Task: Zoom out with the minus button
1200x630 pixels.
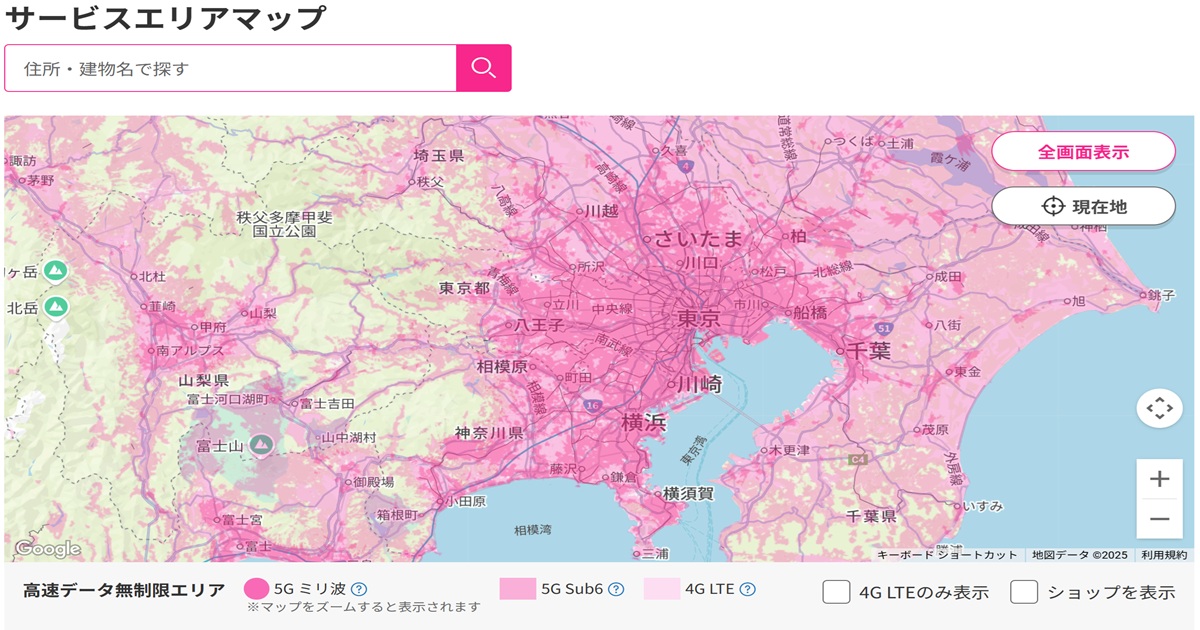Action: (1159, 519)
